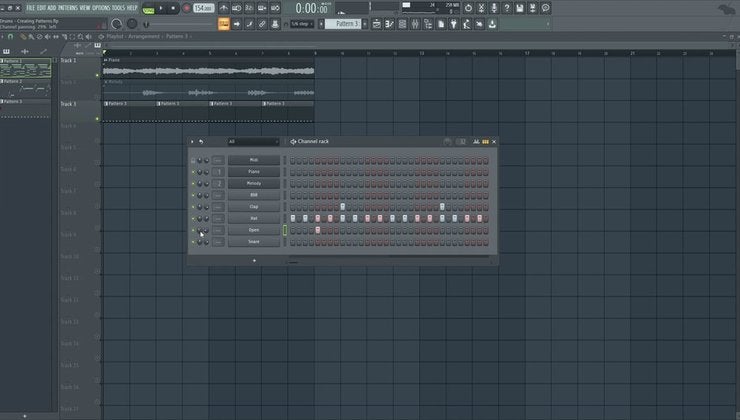Expand the hint panel dropdown arrow
Viewport: 740px width, 420px height.
[x=547, y=24]
